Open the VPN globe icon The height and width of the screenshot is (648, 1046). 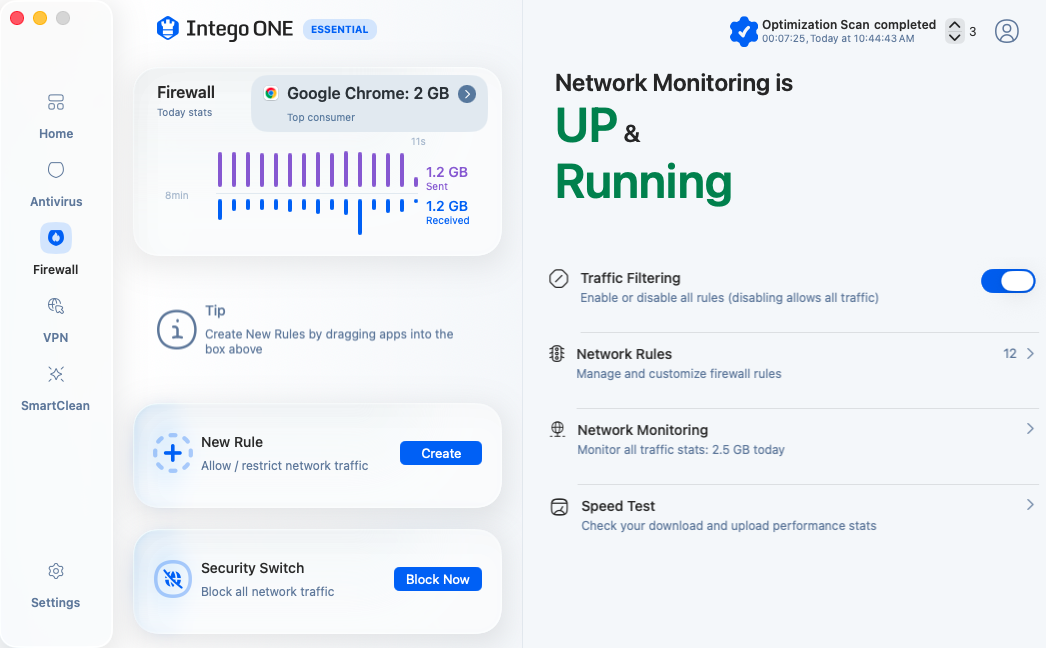pyautogui.click(x=56, y=306)
